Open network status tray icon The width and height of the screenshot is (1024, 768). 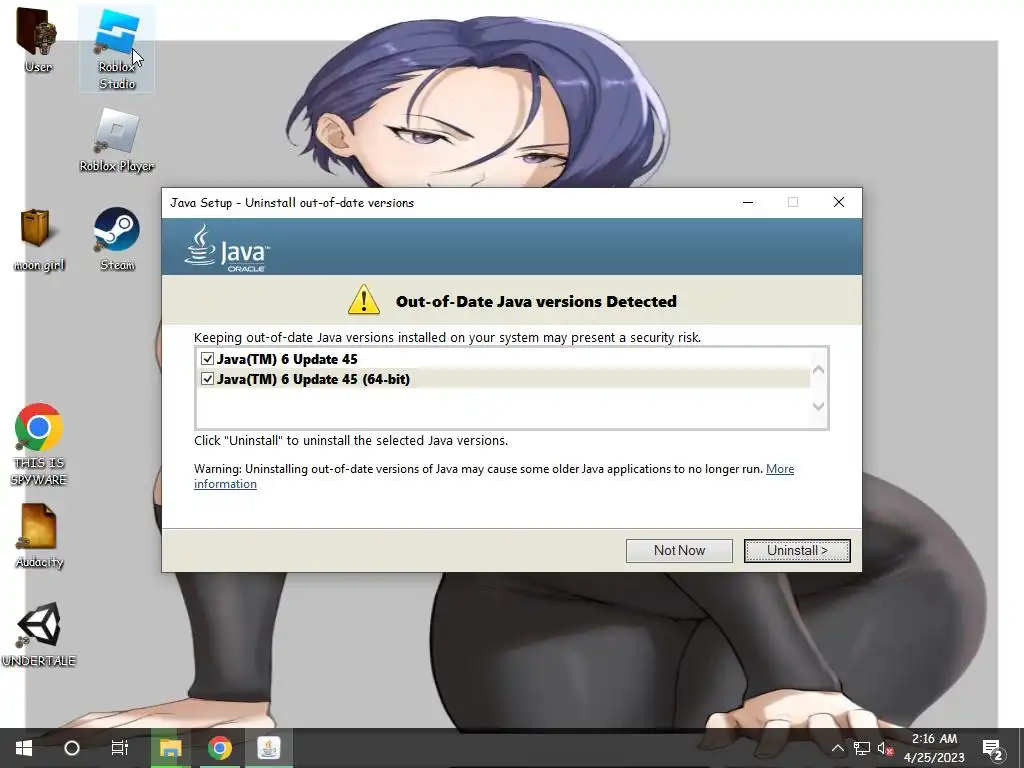[x=862, y=748]
